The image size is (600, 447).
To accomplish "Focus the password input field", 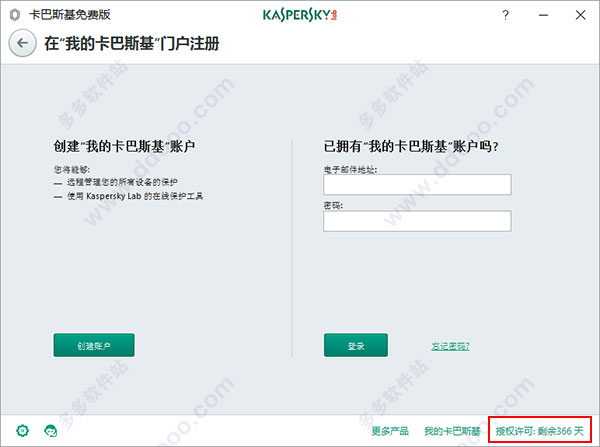I will click(417, 221).
